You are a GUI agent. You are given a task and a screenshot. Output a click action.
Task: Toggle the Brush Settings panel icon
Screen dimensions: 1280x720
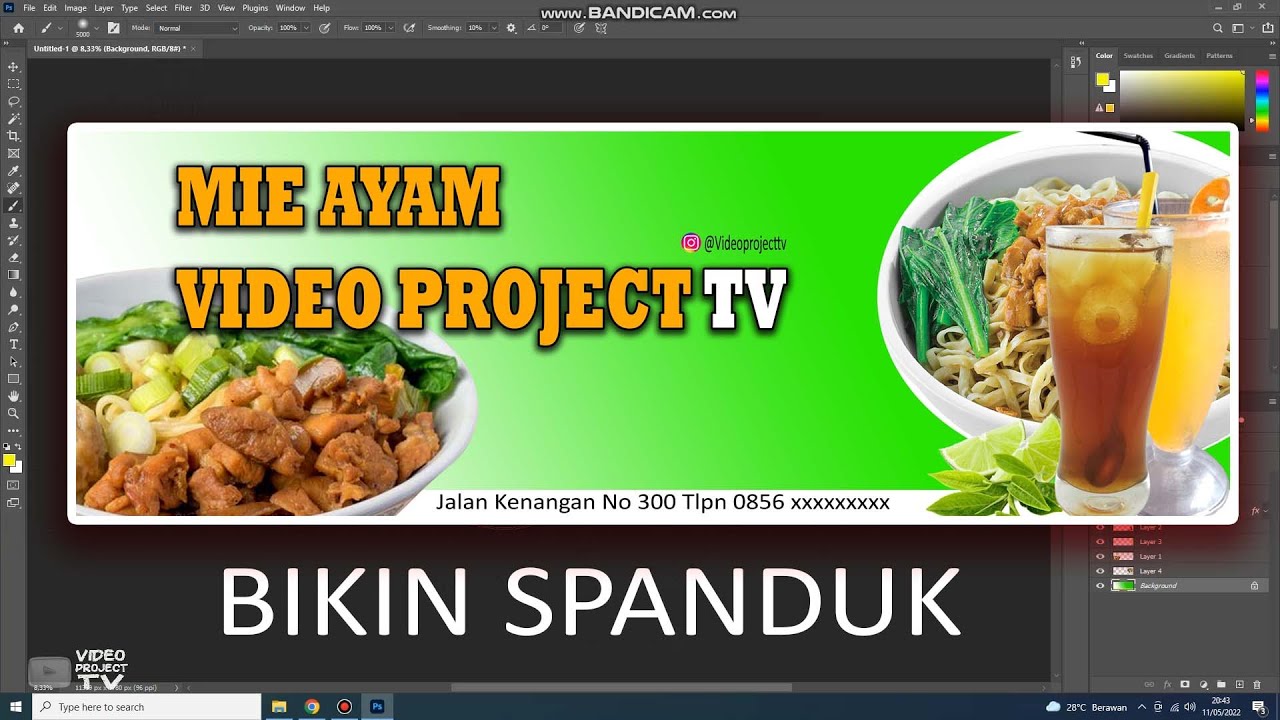(x=113, y=28)
